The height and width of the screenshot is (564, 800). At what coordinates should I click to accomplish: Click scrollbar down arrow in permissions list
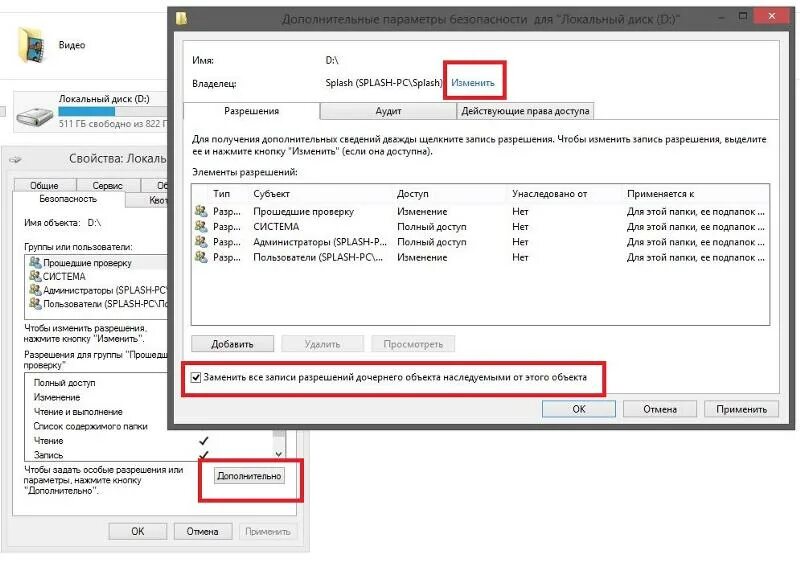pos(279,453)
